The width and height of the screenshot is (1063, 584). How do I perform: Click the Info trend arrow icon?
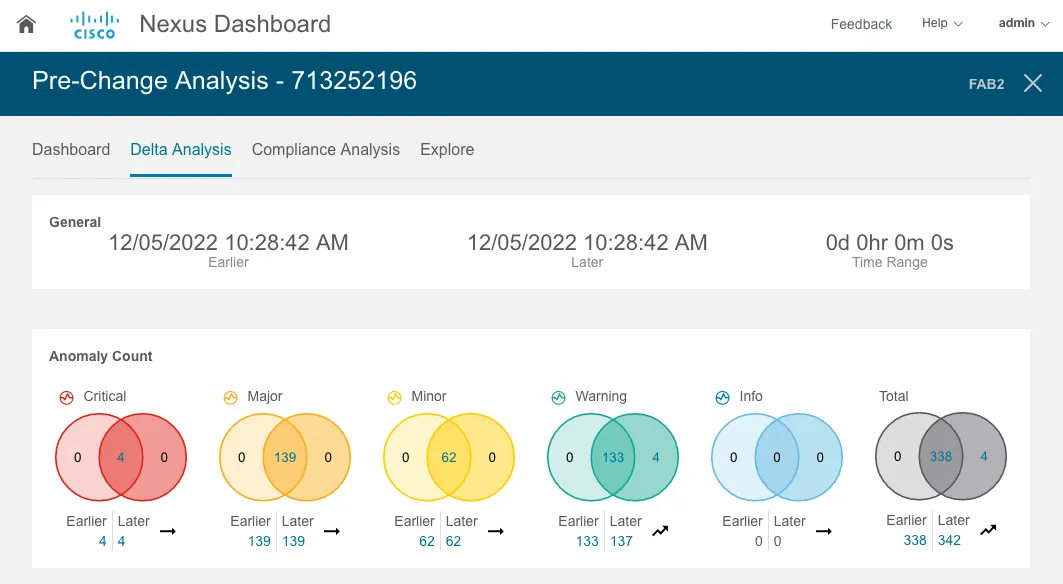824,531
